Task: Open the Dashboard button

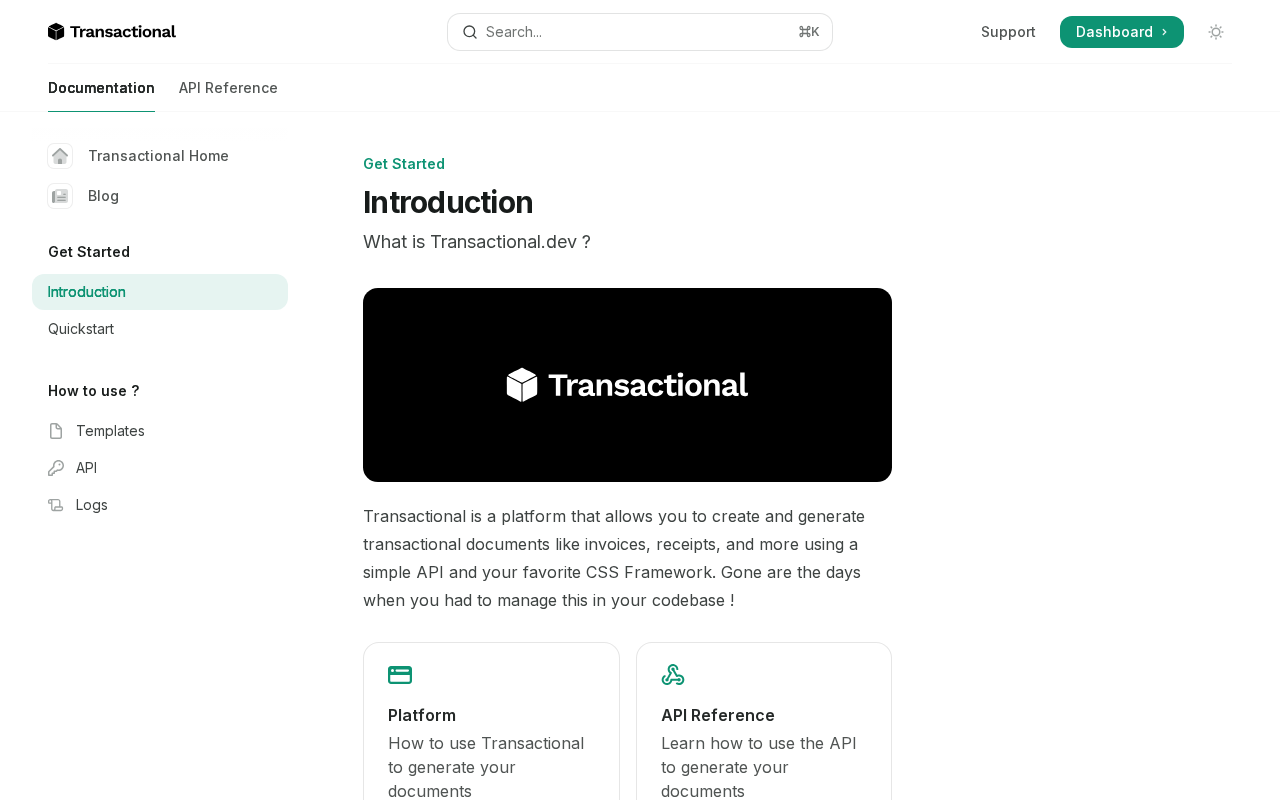Action: (1121, 32)
